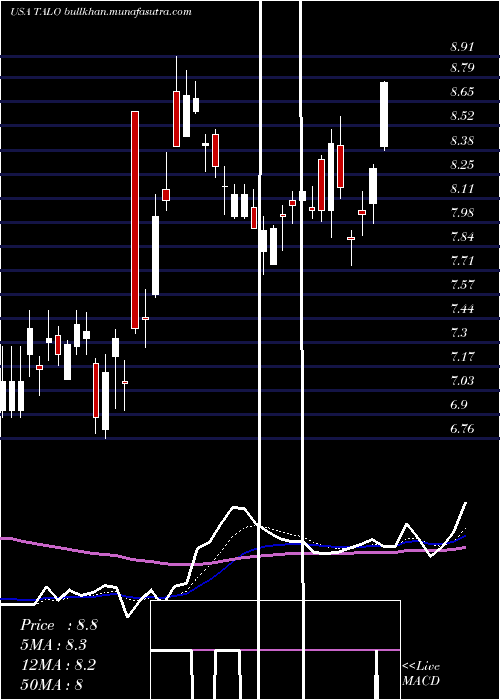Click the 8.79 price axis label
Screen dimensions: 500x700
(462, 68)
